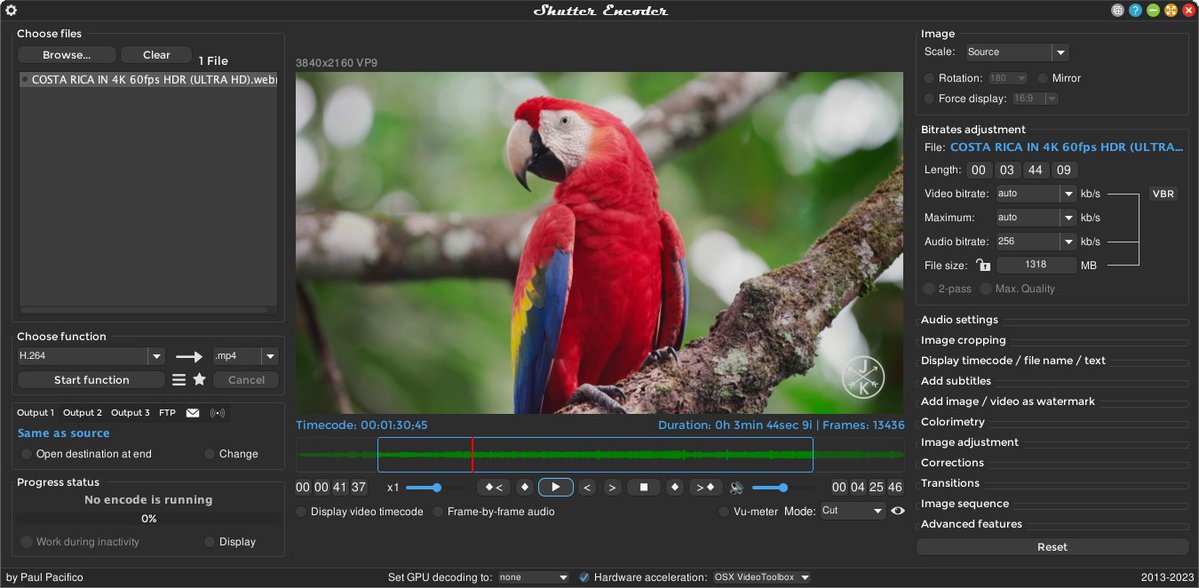The width and height of the screenshot is (1199, 588).
Task: Open the Maximum bitrate dropdown
Action: tap(1036, 217)
